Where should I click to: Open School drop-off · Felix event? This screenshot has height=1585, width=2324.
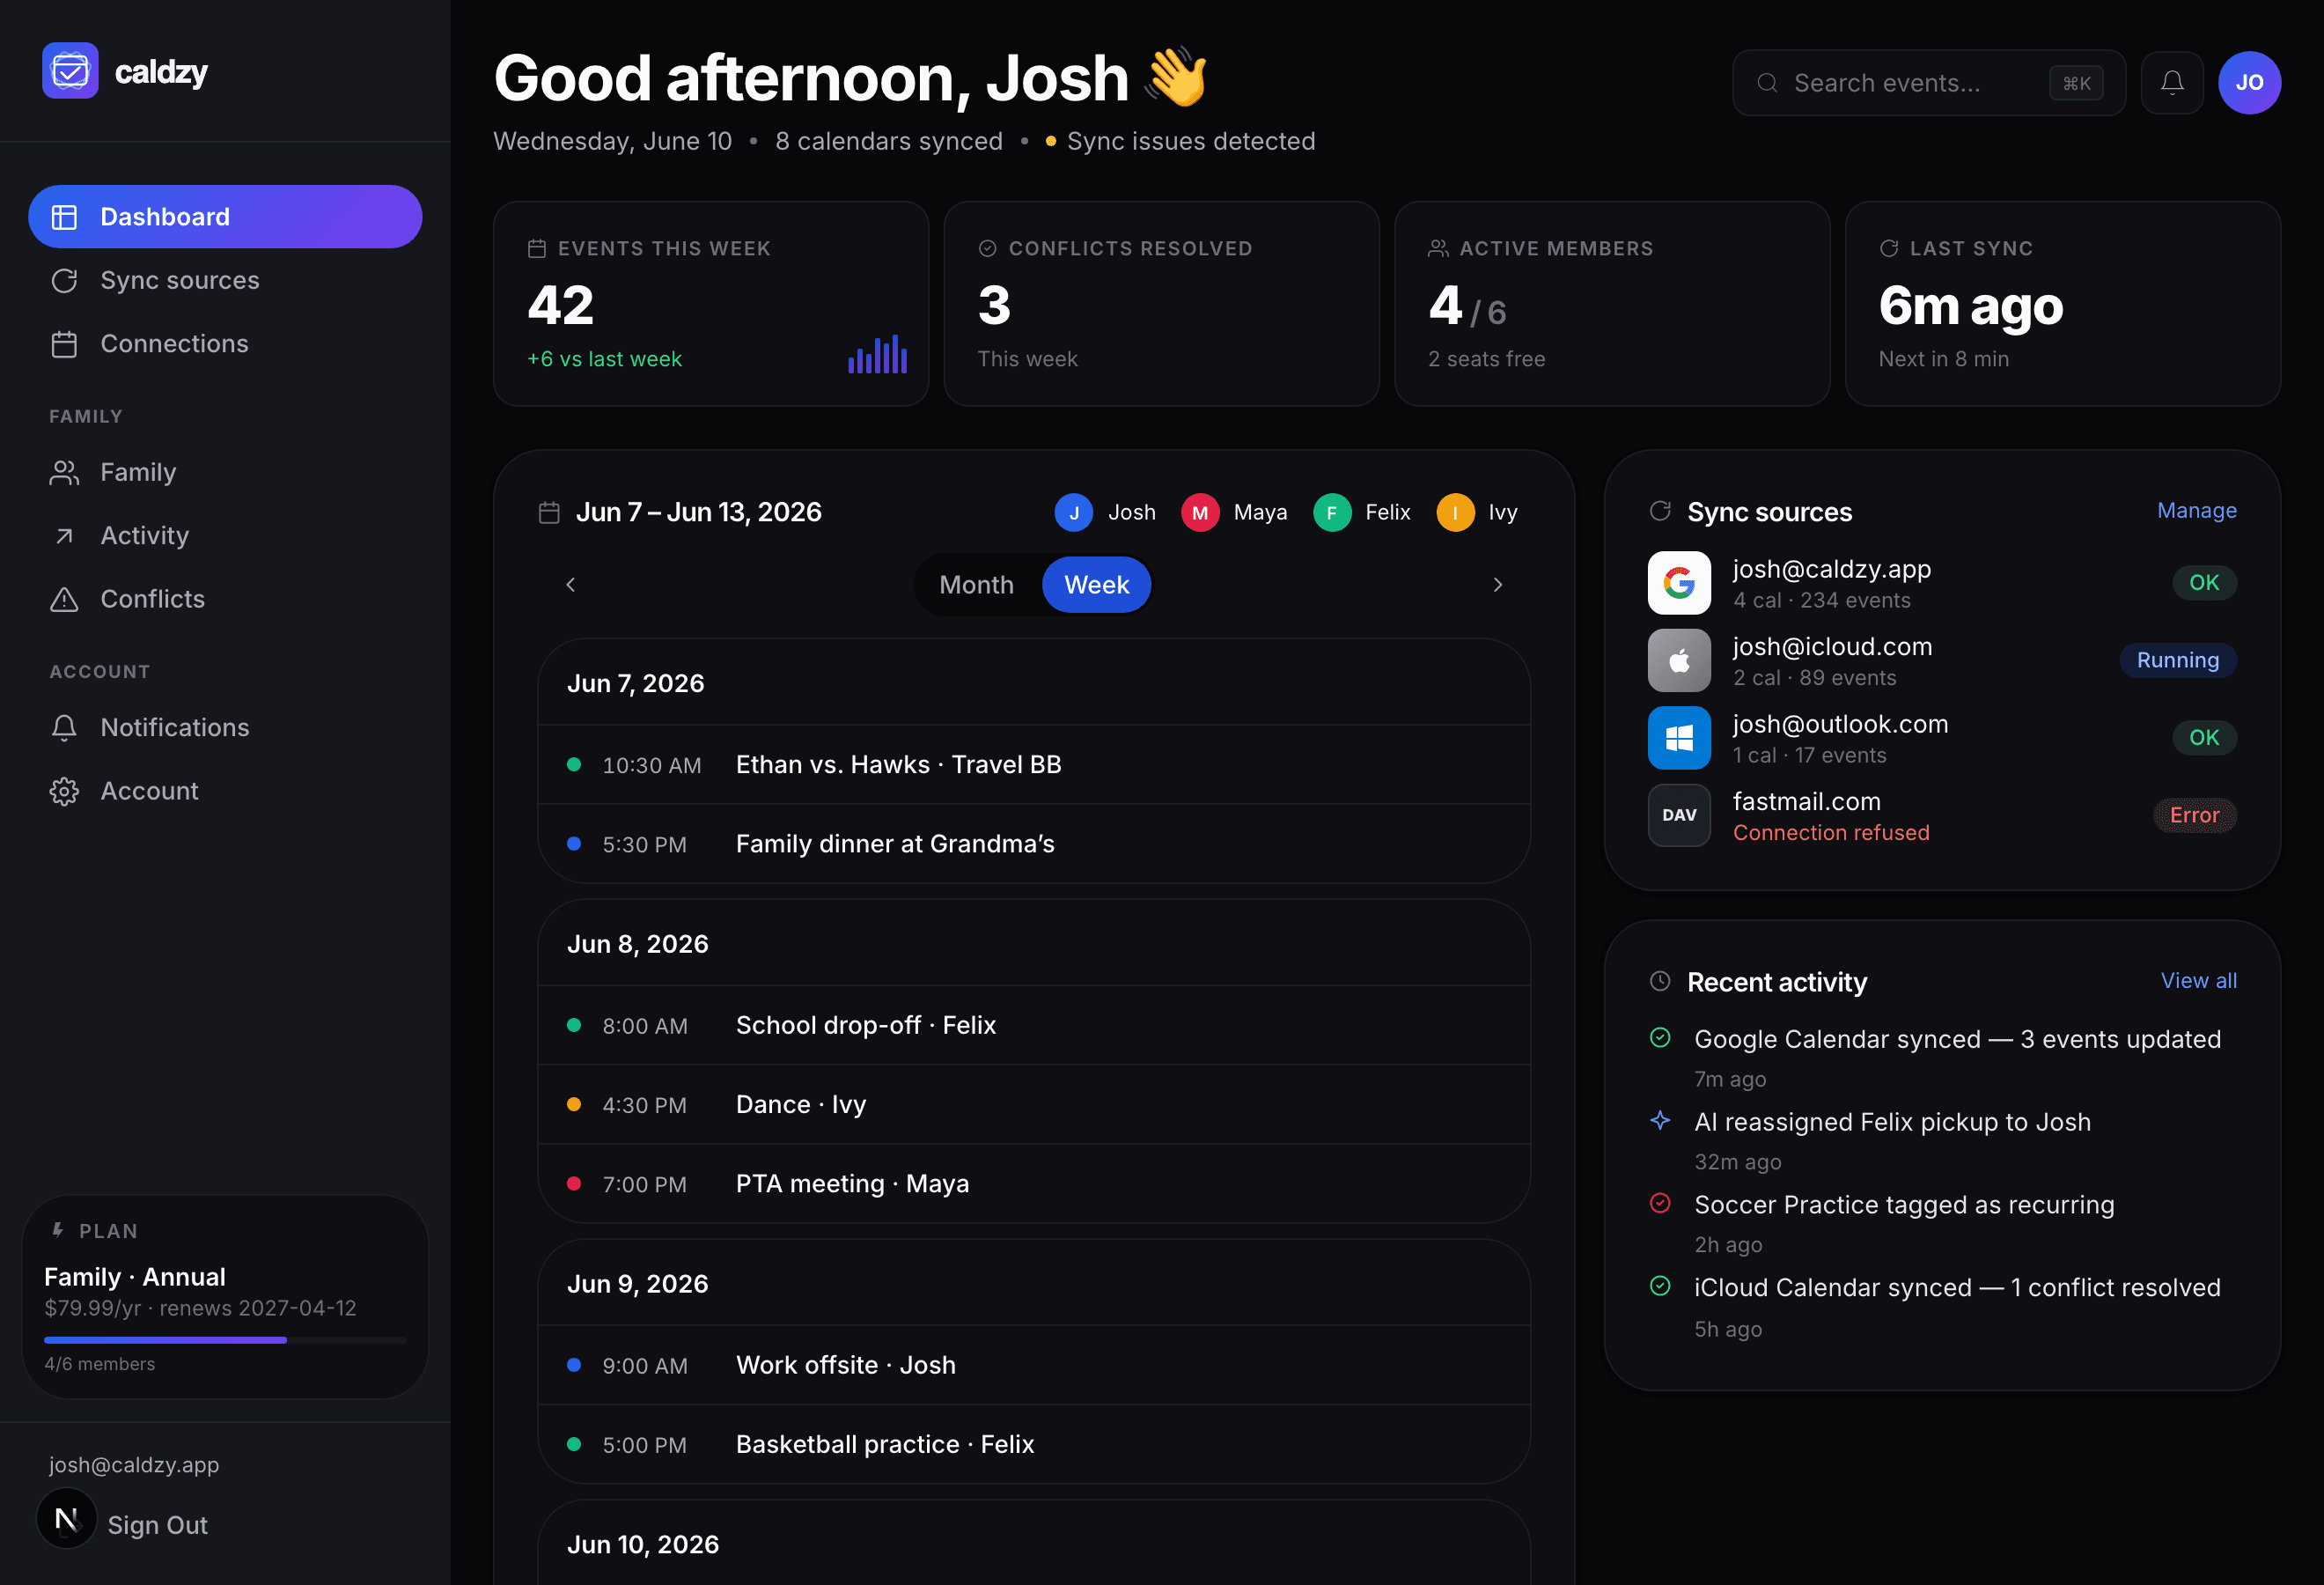[x=1034, y=1025]
